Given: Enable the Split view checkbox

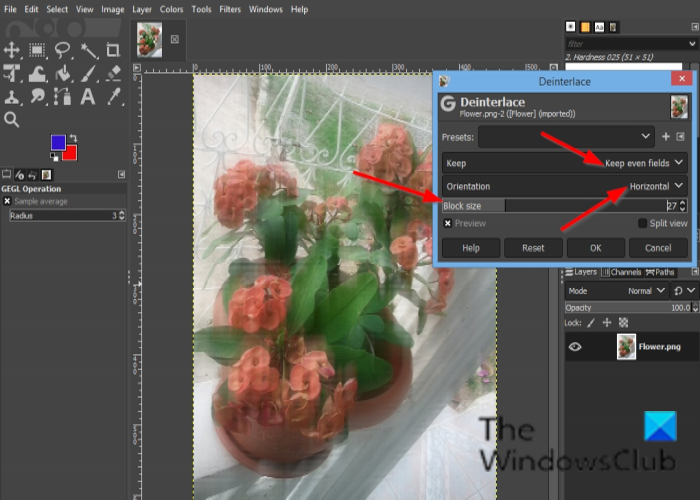Looking at the screenshot, I should click(643, 224).
